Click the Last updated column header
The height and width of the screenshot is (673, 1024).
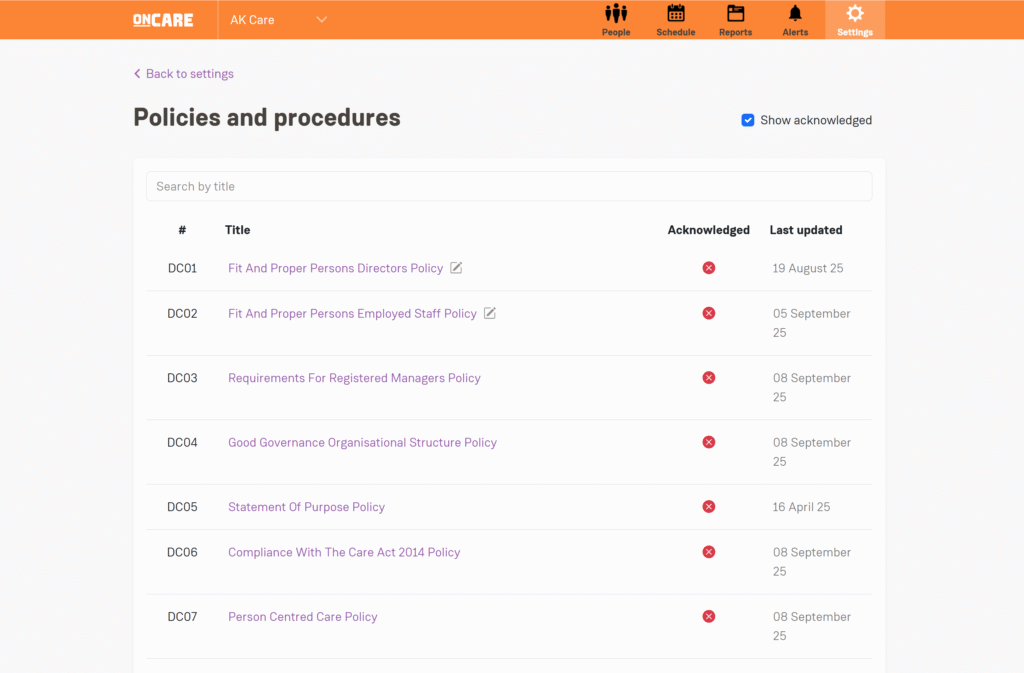805,230
